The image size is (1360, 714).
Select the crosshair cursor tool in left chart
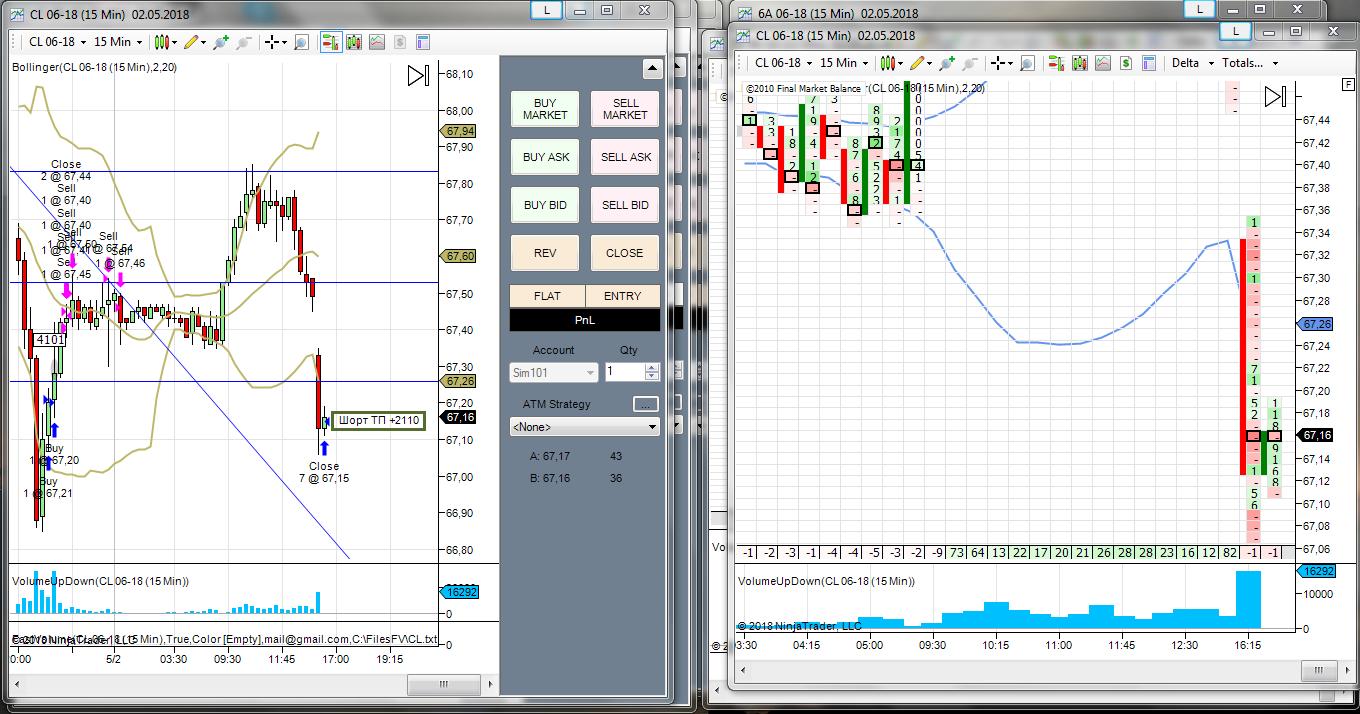(x=271, y=42)
